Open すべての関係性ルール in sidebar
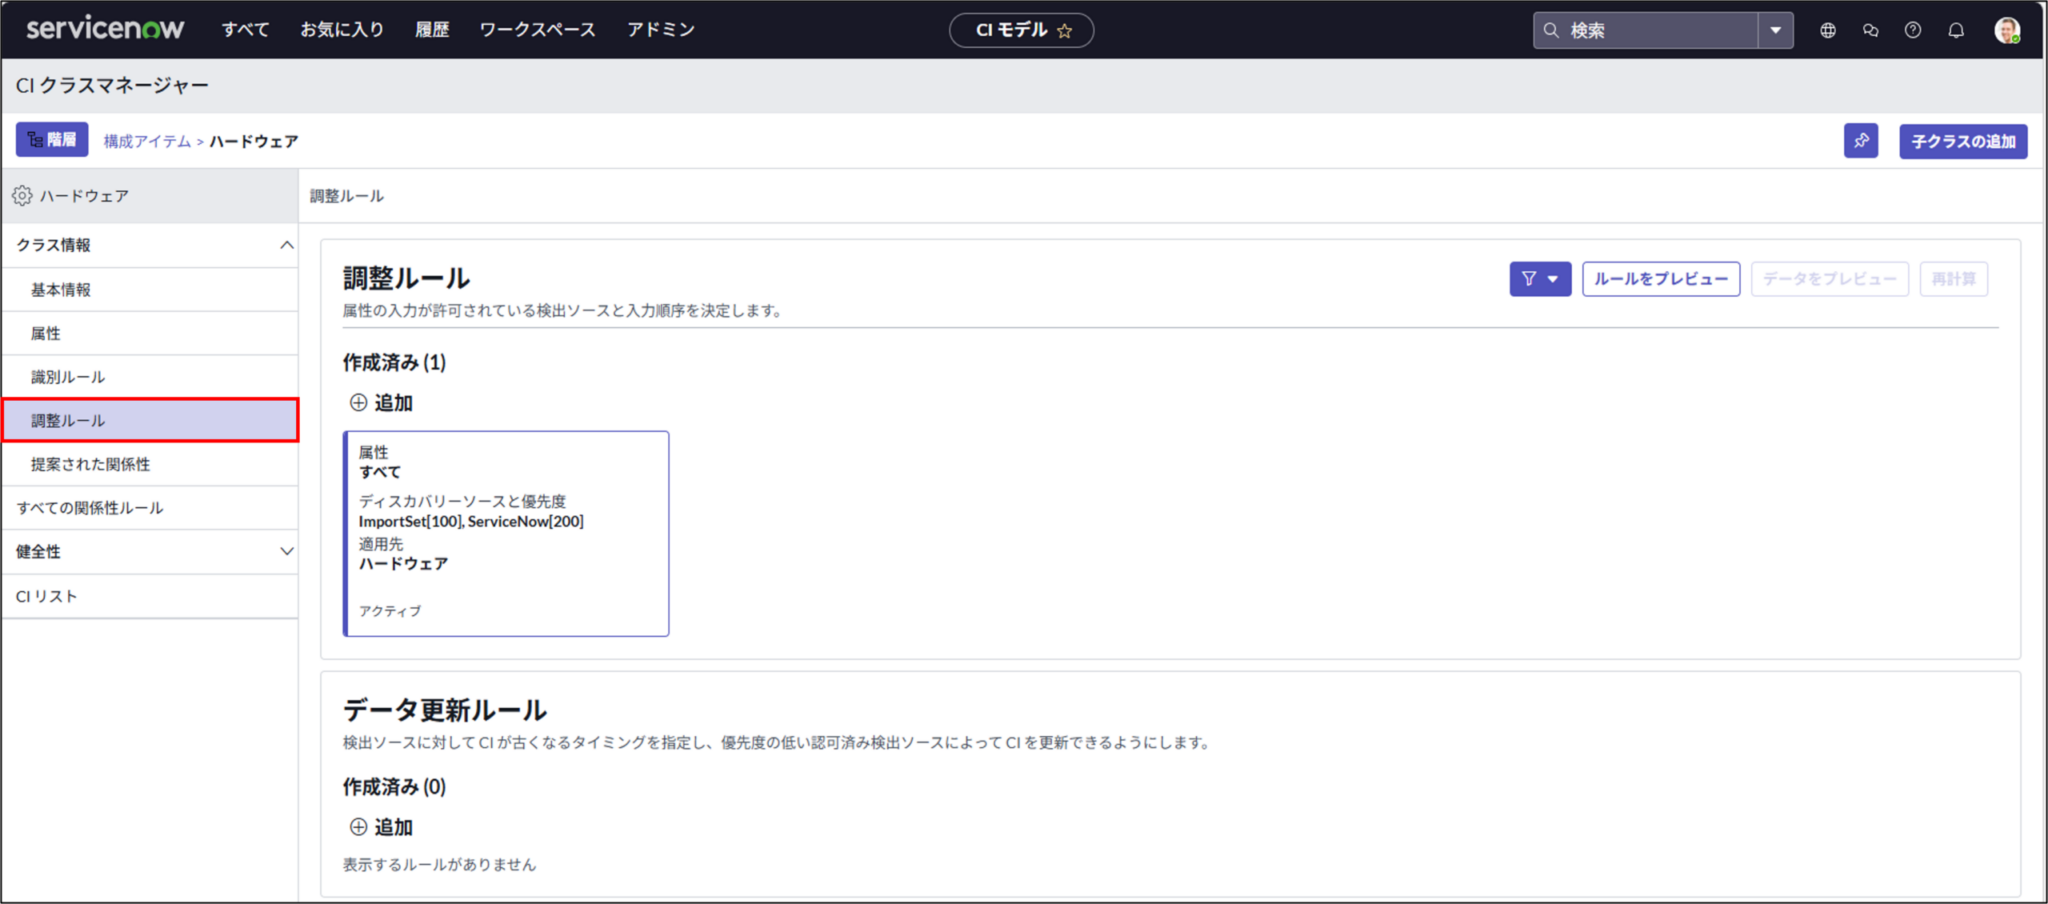Viewport: 2048px width, 904px height. [150, 508]
